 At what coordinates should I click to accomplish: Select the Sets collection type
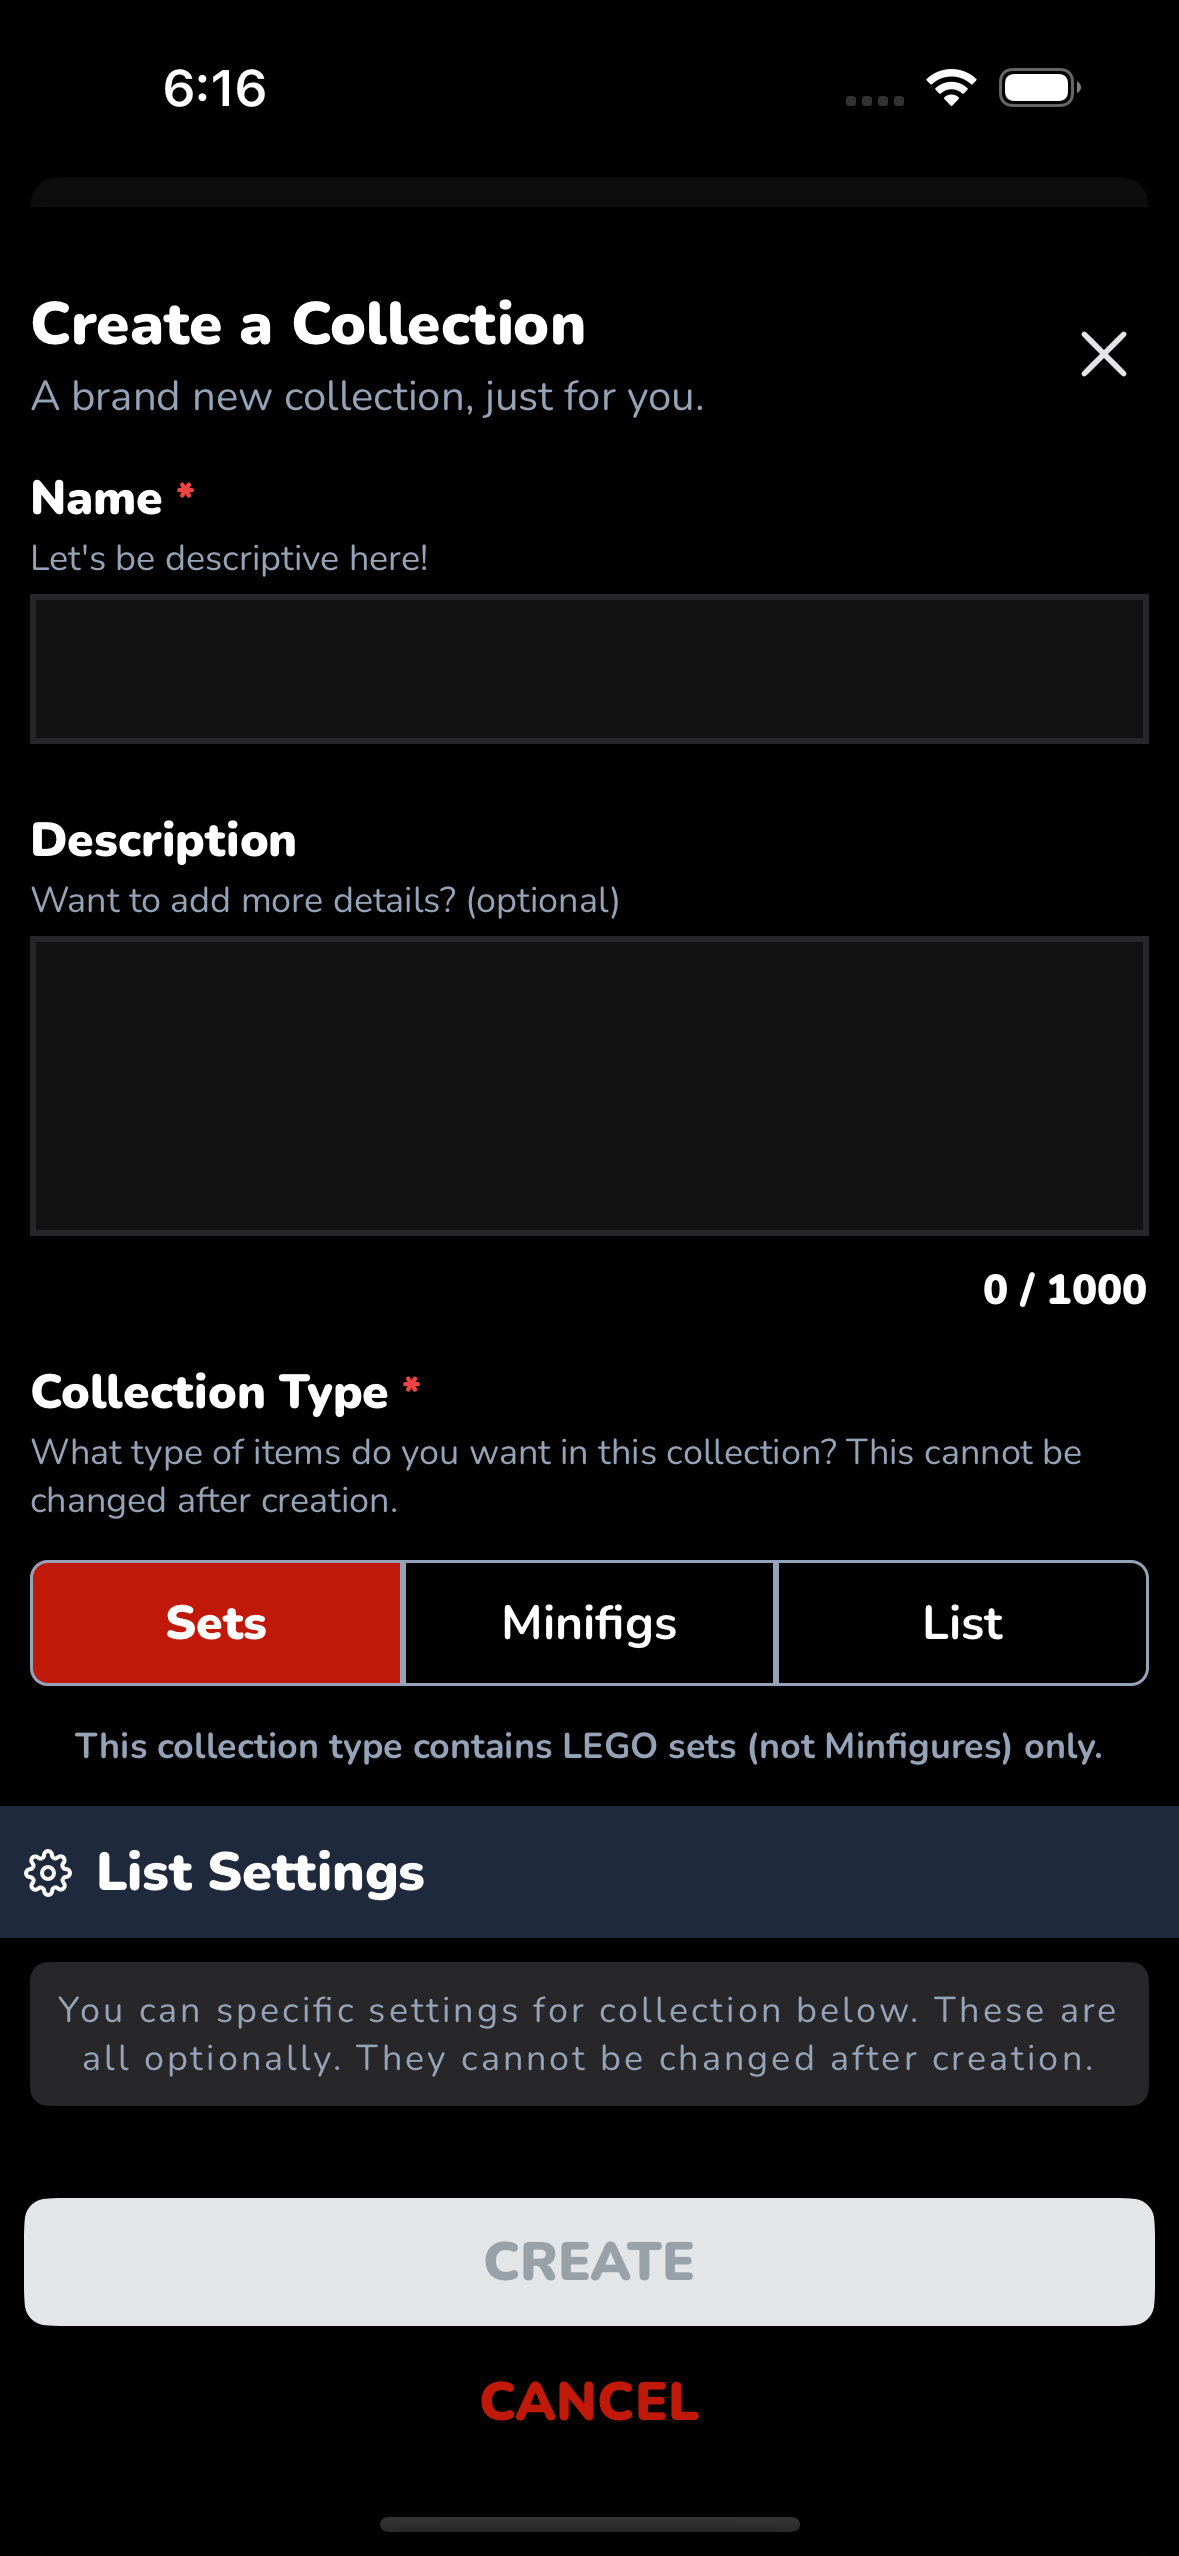217,1623
